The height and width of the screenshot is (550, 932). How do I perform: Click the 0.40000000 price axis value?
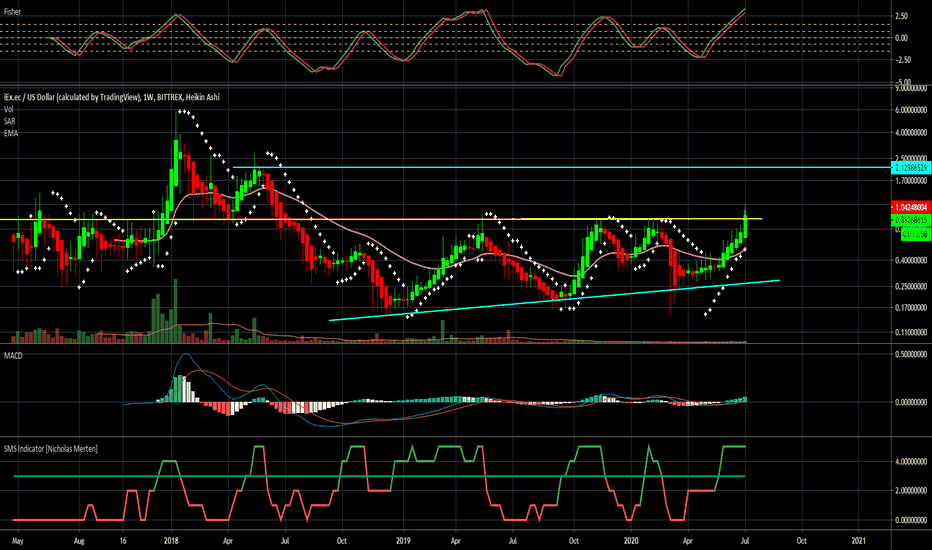coord(911,260)
